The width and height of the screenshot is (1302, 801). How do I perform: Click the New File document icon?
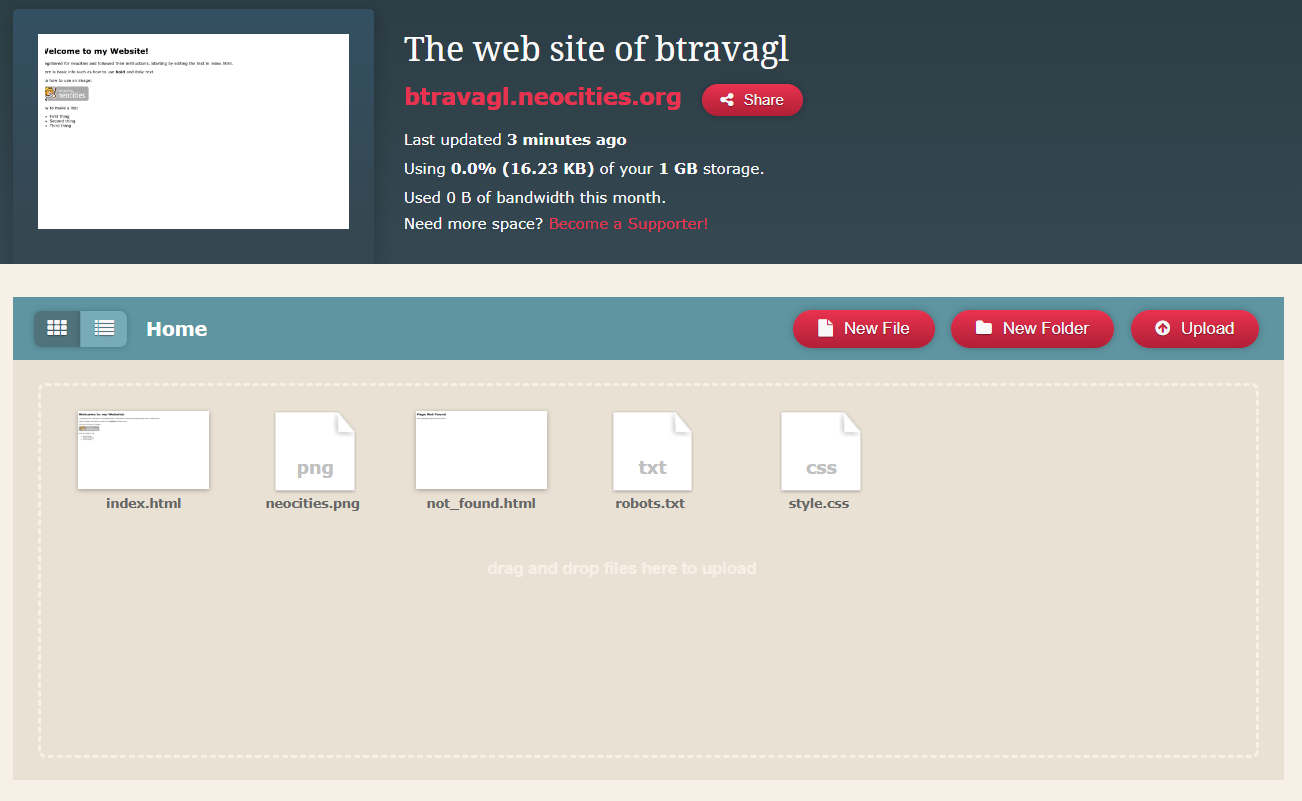[823, 327]
